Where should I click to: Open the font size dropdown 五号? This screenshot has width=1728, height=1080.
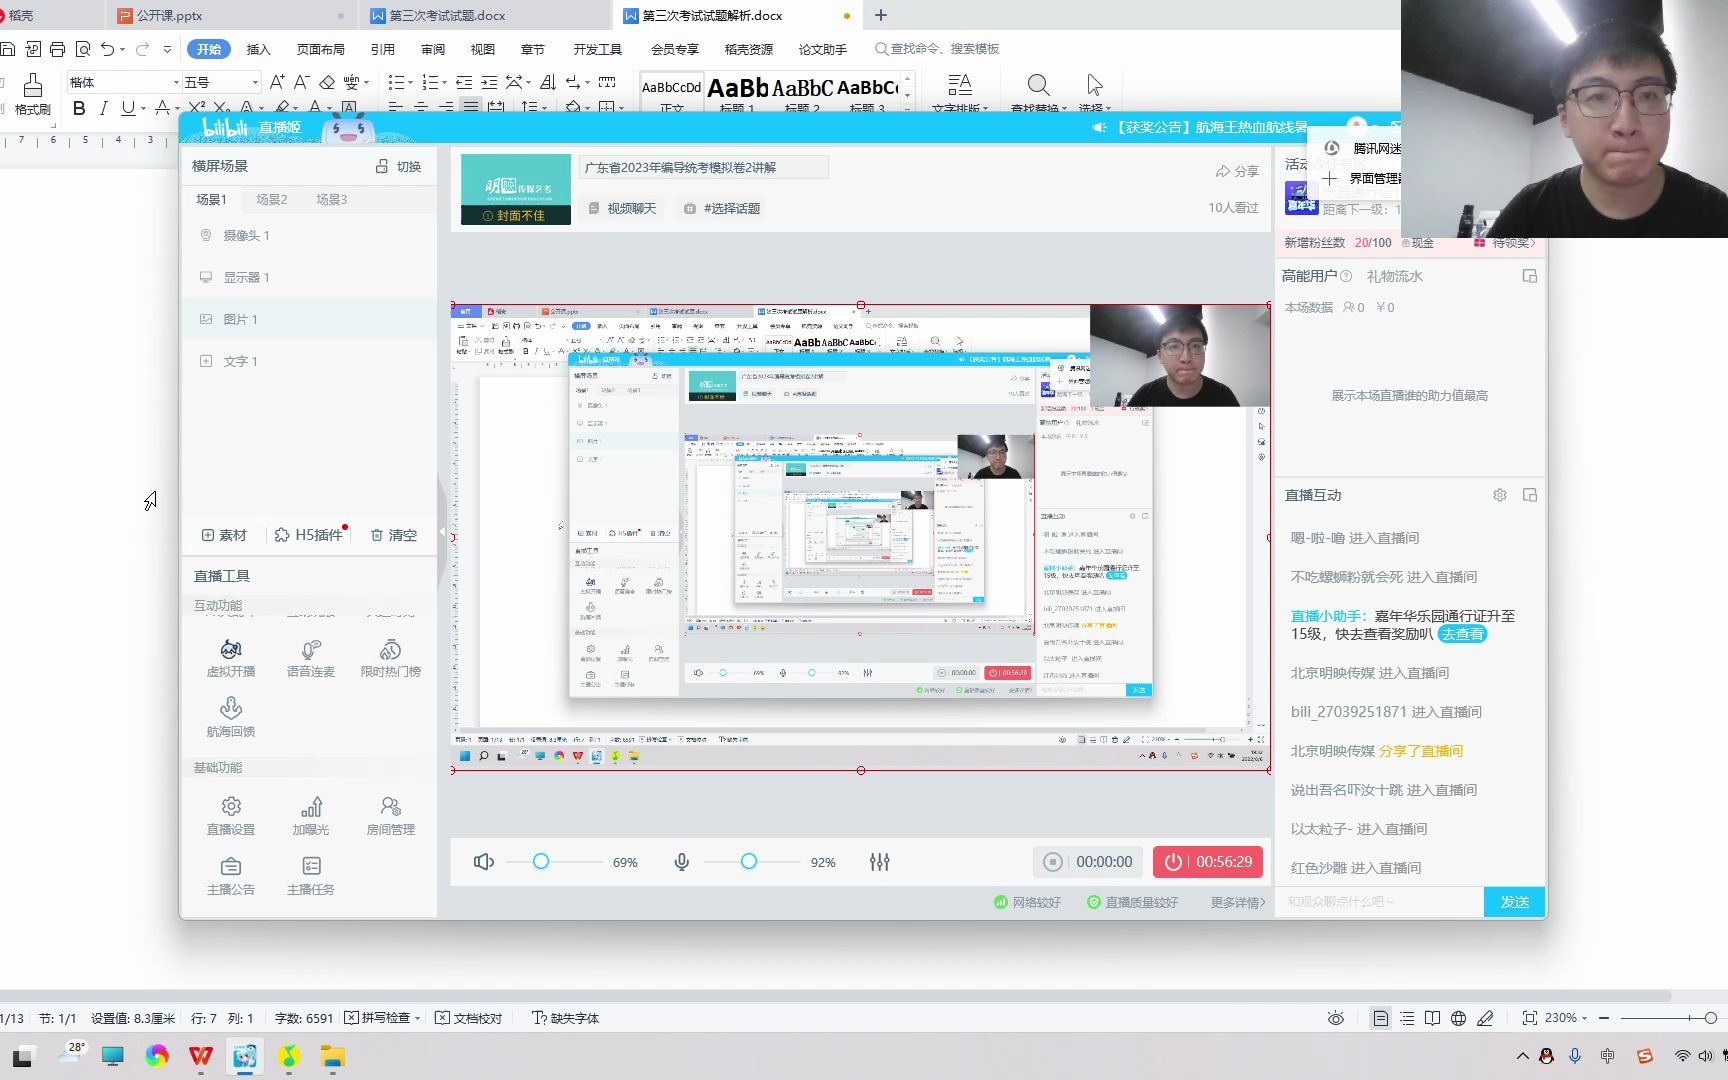[255, 82]
